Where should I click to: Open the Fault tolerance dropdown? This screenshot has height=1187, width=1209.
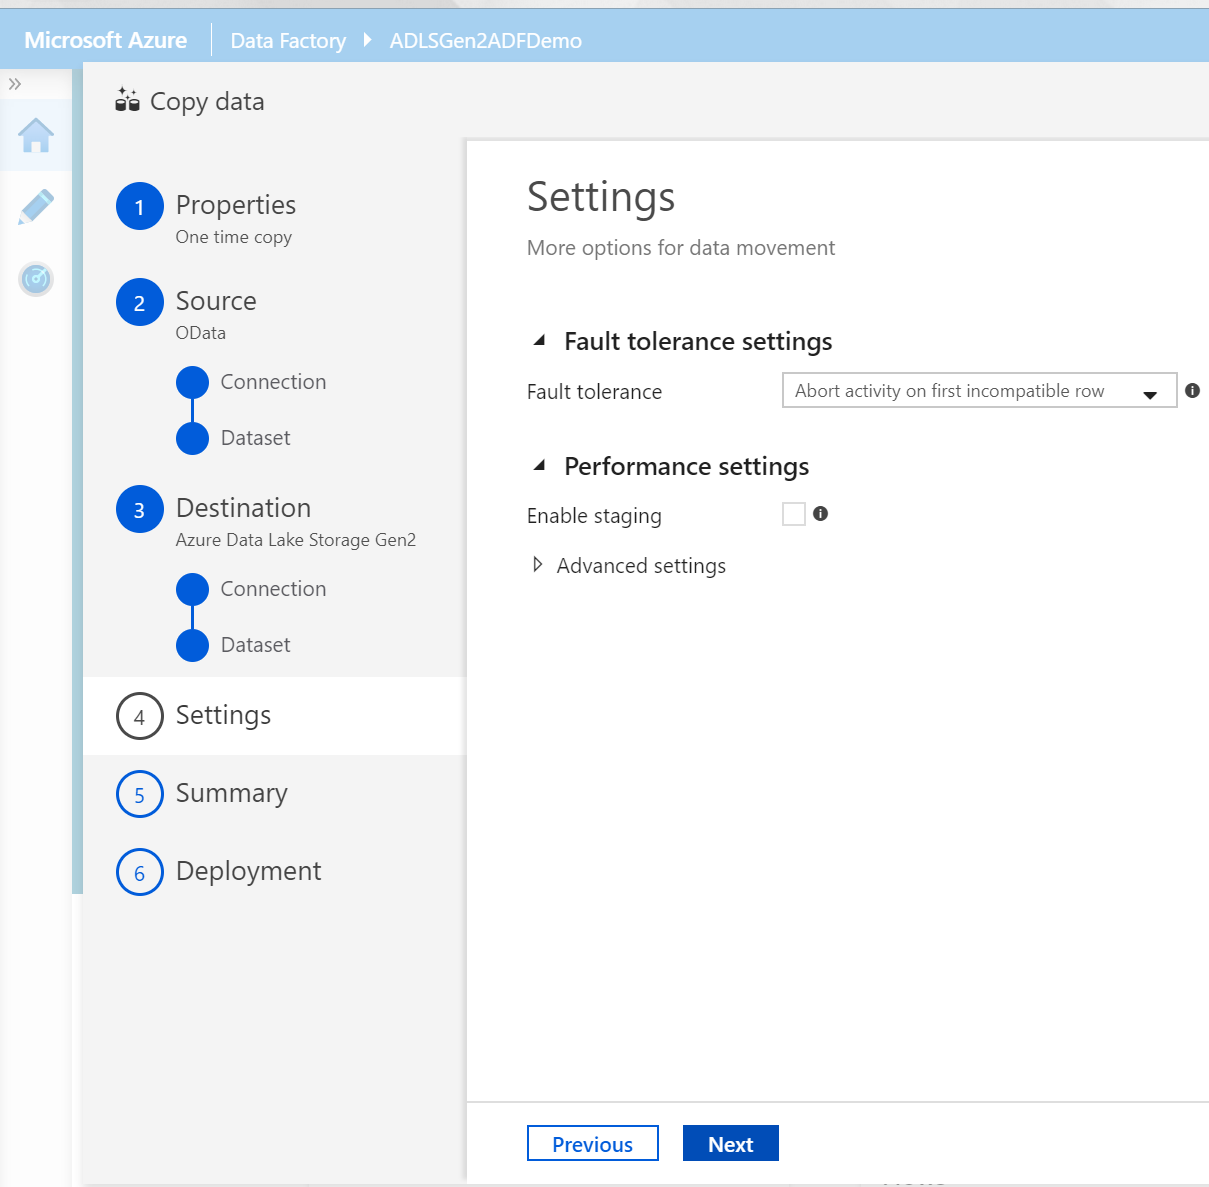tap(1149, 391)
